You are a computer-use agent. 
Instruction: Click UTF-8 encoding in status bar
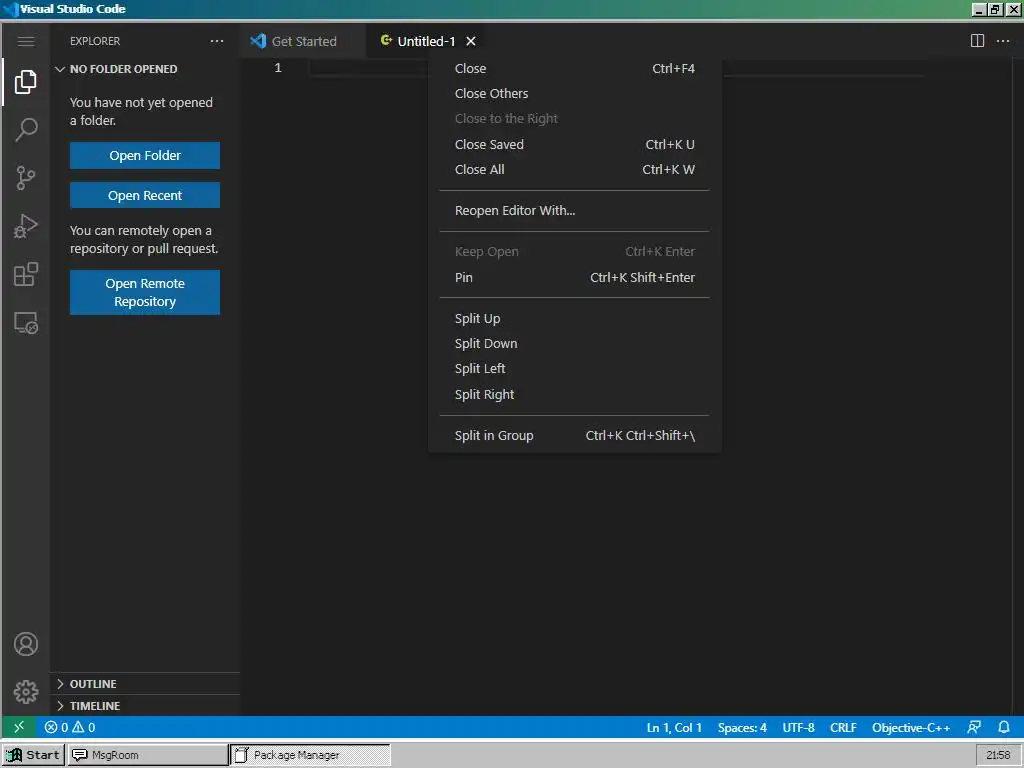[798, 728]
